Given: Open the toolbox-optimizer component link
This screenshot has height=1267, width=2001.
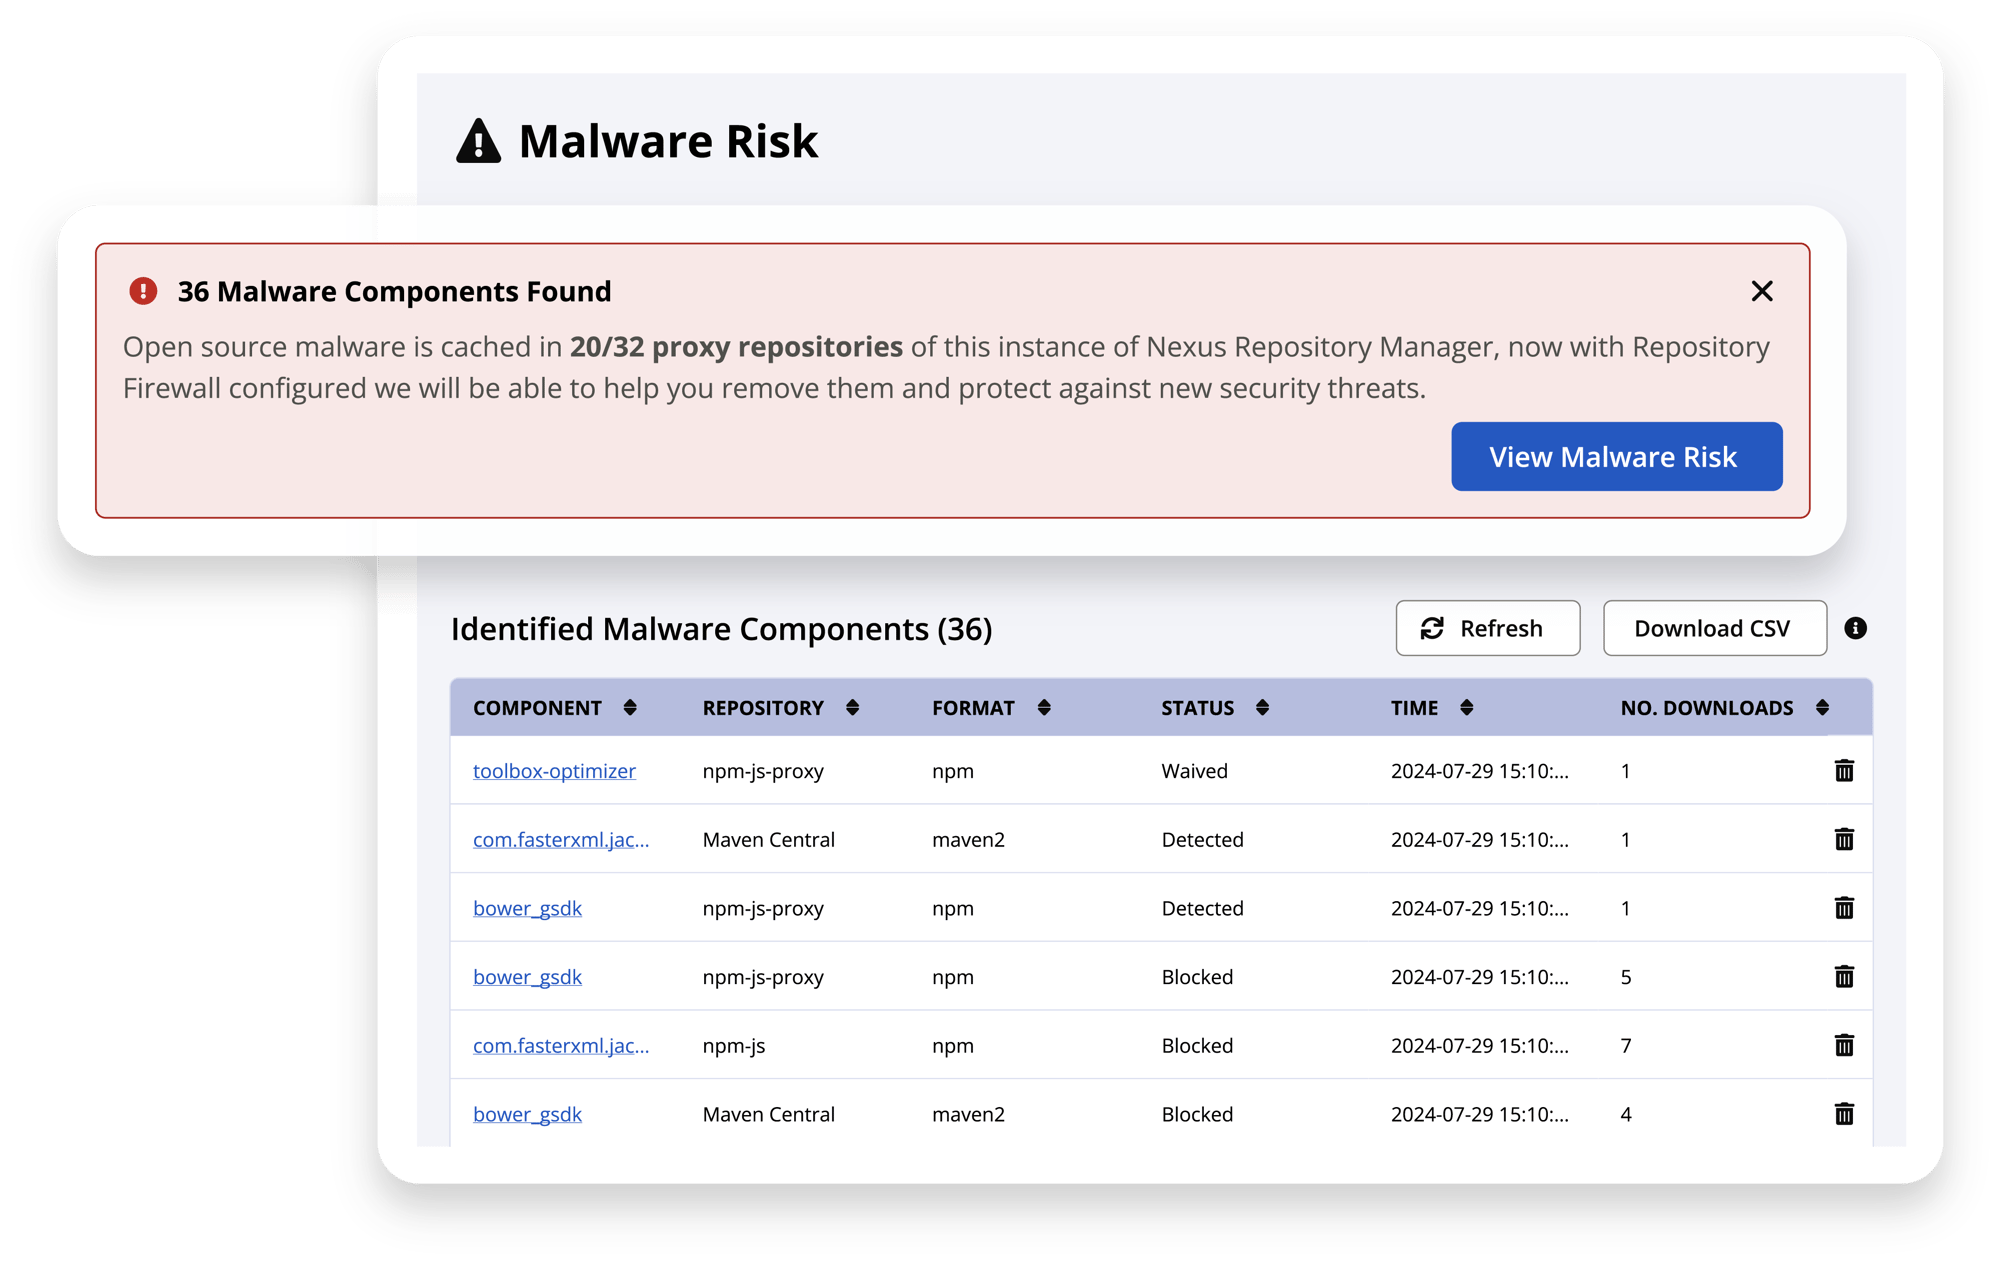Looking at the screenshot, I should 554,771.
